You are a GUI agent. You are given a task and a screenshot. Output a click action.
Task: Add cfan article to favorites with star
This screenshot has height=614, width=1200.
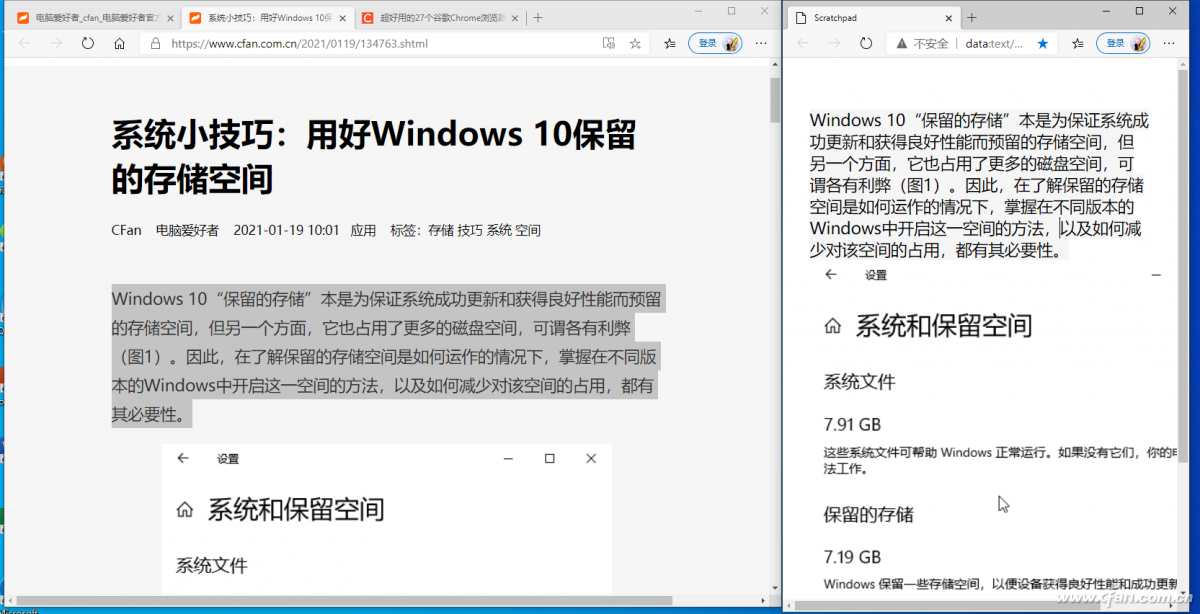[635, 44]
